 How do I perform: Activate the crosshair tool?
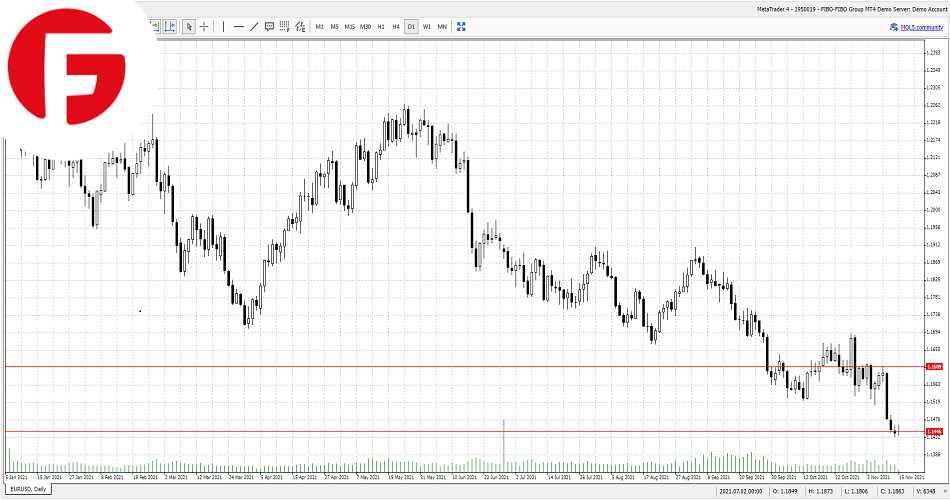[204, 27]
